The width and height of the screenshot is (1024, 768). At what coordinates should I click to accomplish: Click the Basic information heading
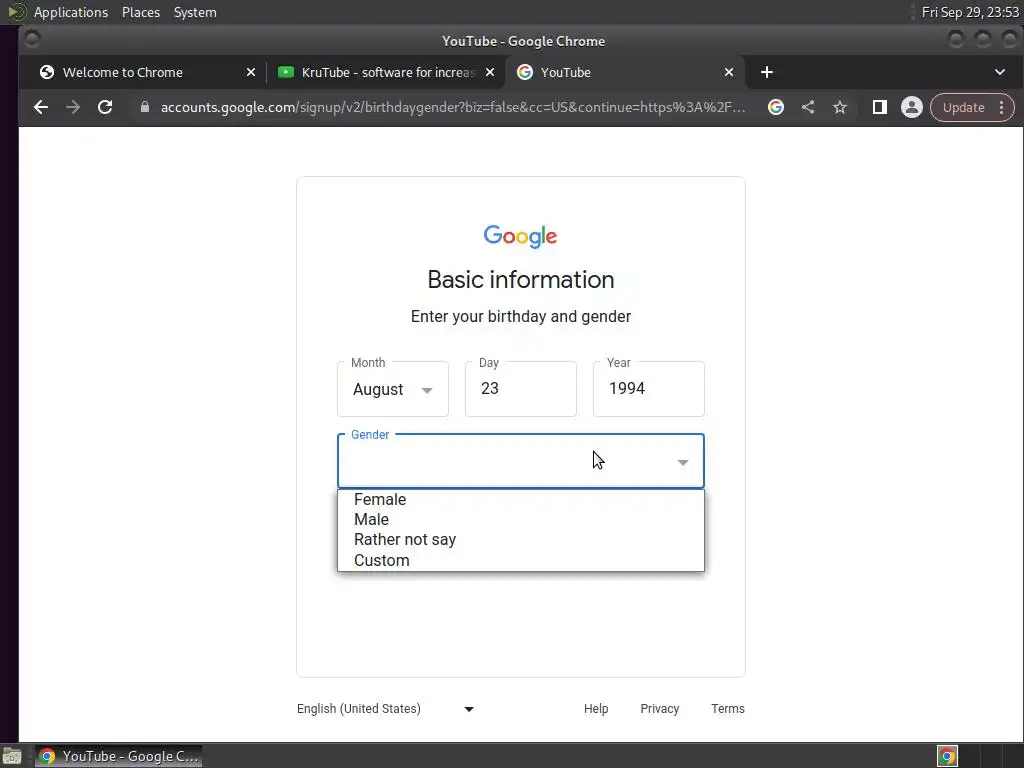(520, 280)
